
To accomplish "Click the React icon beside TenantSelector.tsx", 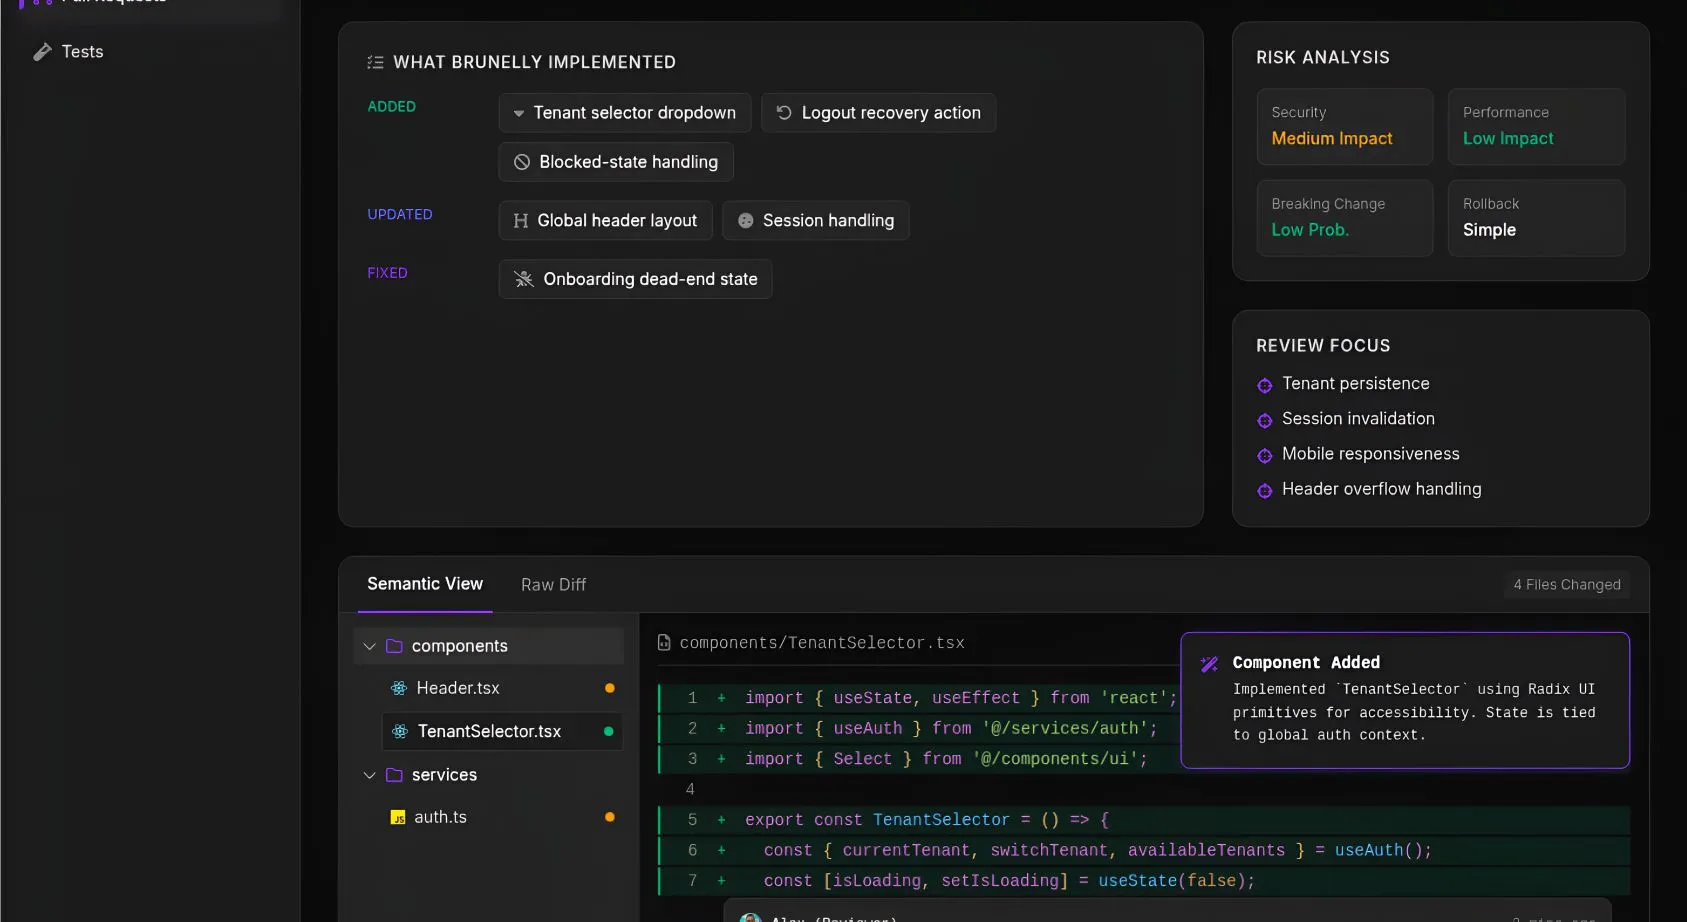I will tap(400, 731).
